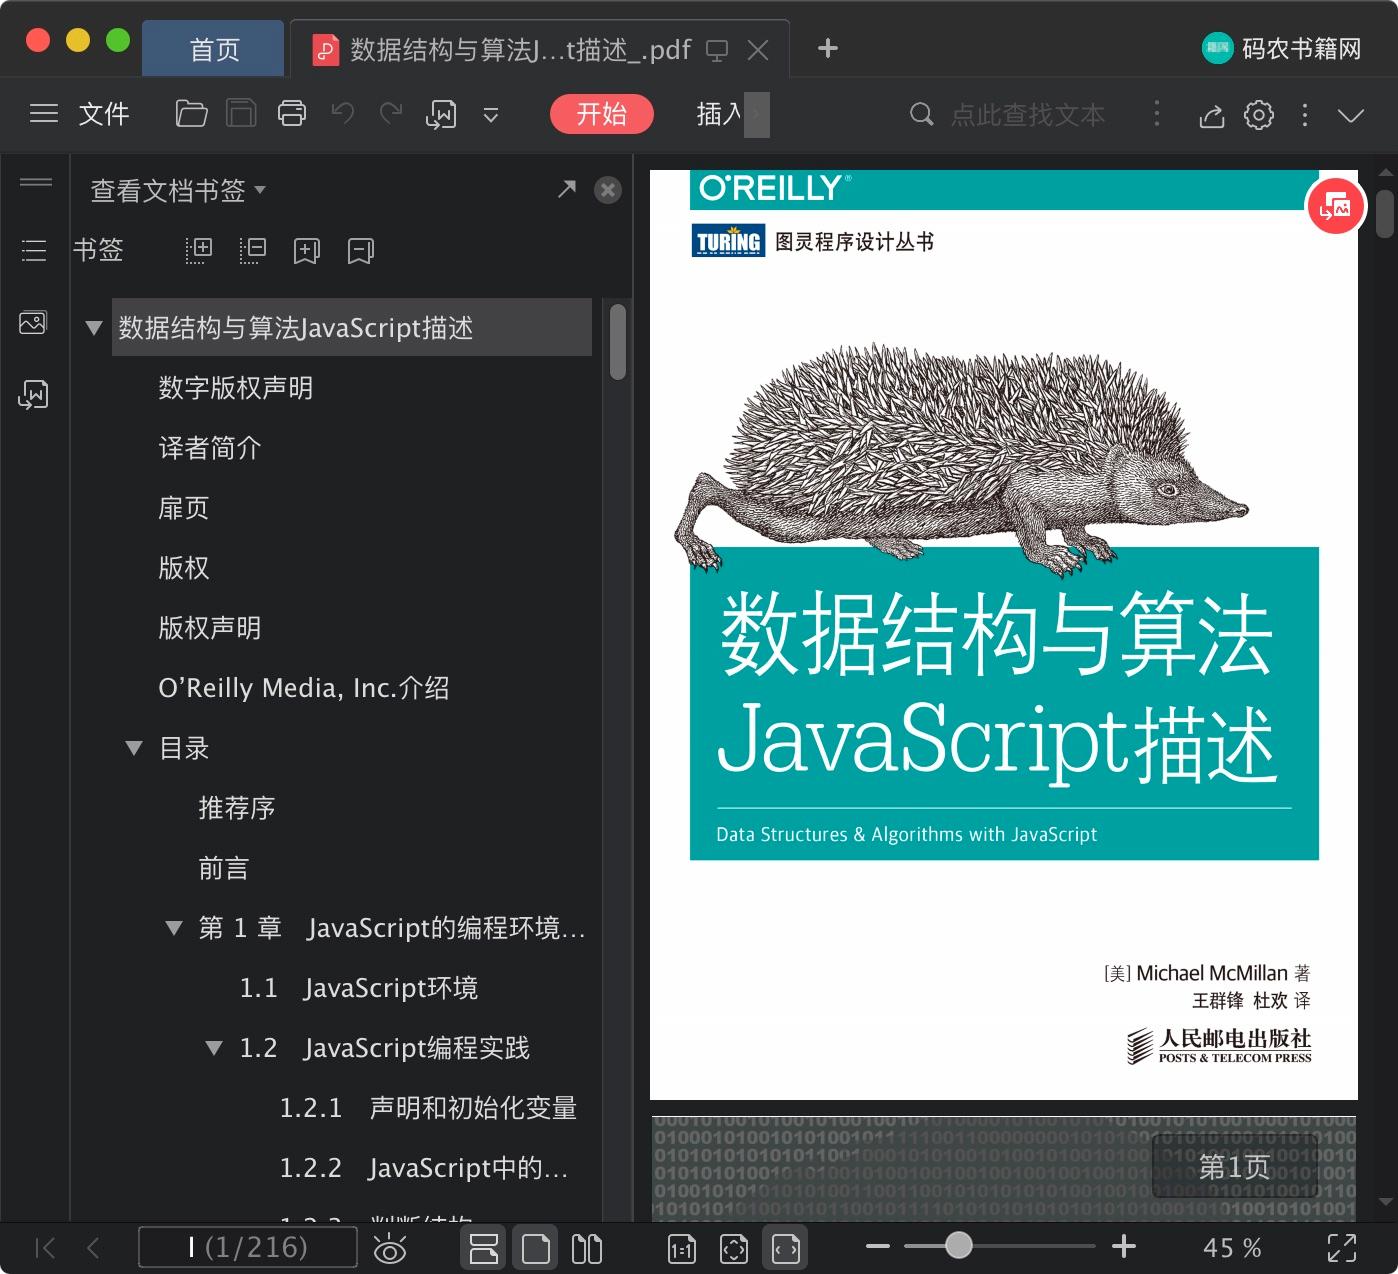1398x1274 pixels.
Task: Zoom in with the plus button
Action: [1124, 1246]
